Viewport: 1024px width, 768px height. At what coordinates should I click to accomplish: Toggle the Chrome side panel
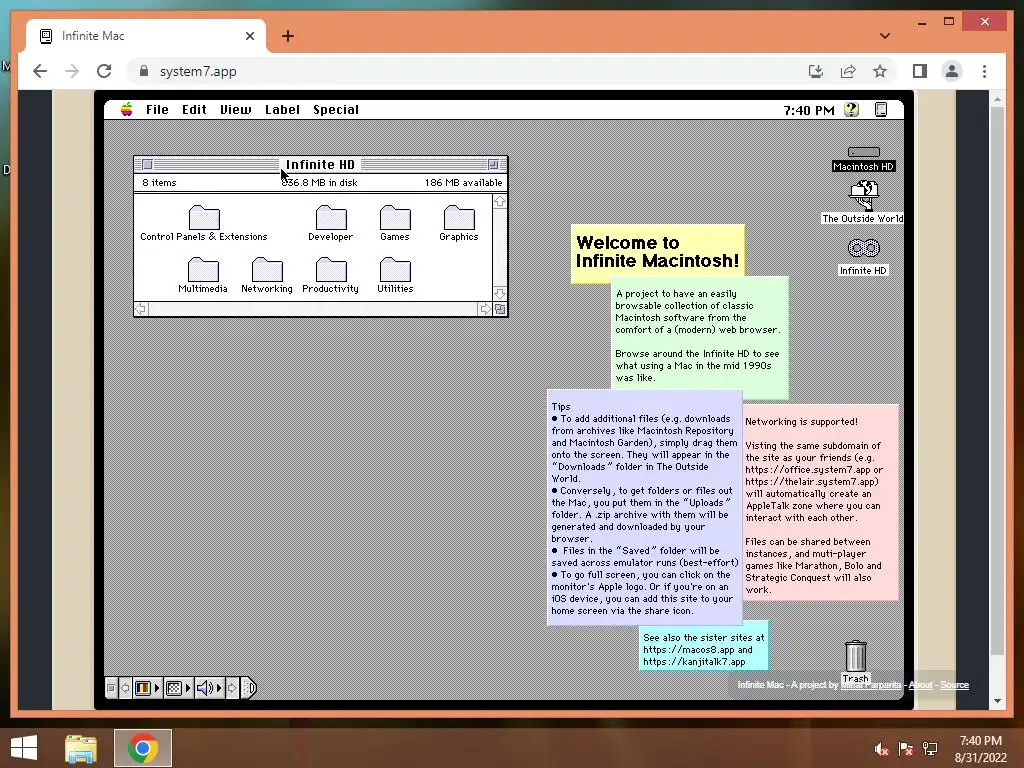(x=920, y=71)
